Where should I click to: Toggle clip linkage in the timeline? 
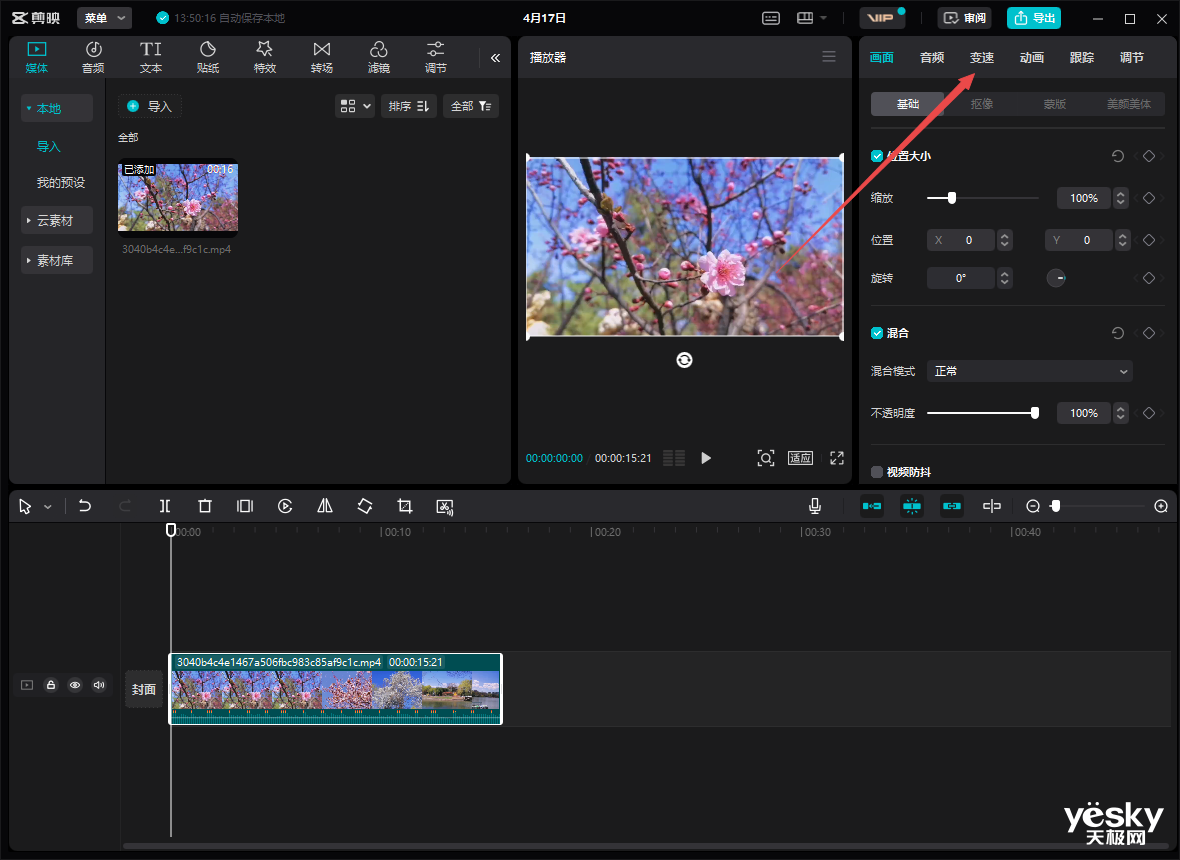[x=951, y=506]
